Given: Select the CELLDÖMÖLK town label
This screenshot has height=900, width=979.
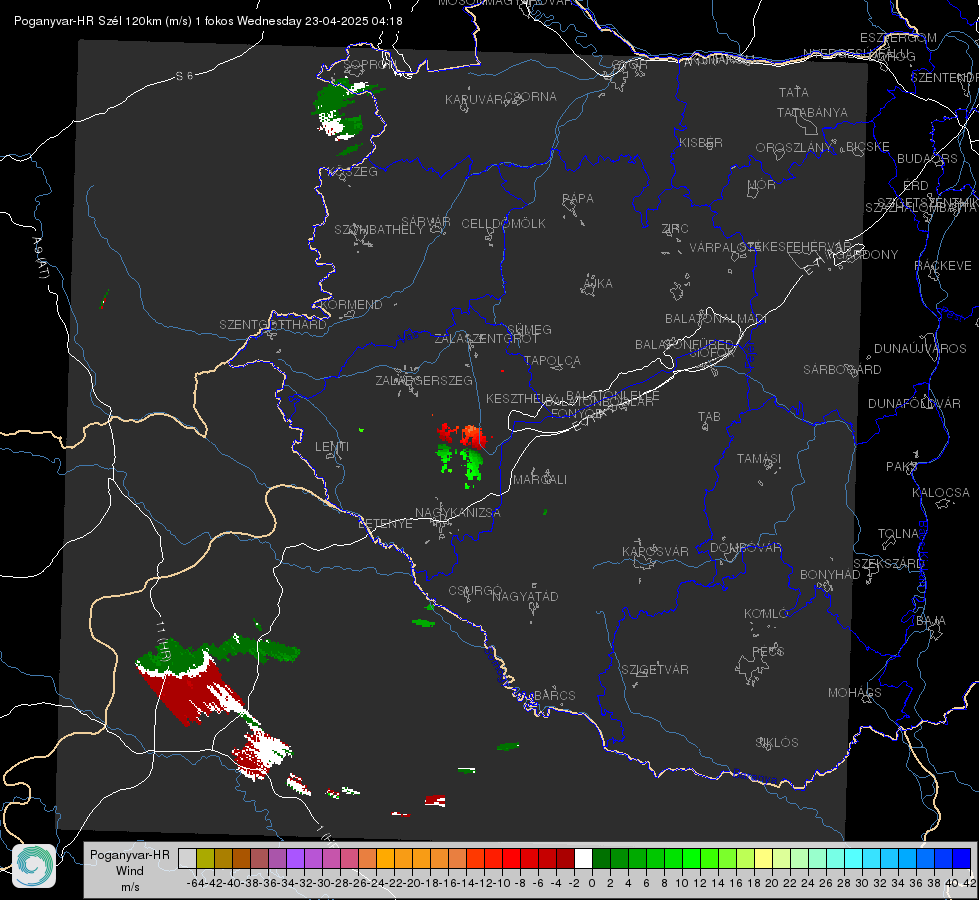Looking at the screenshot, I should (x=503, y=224).
